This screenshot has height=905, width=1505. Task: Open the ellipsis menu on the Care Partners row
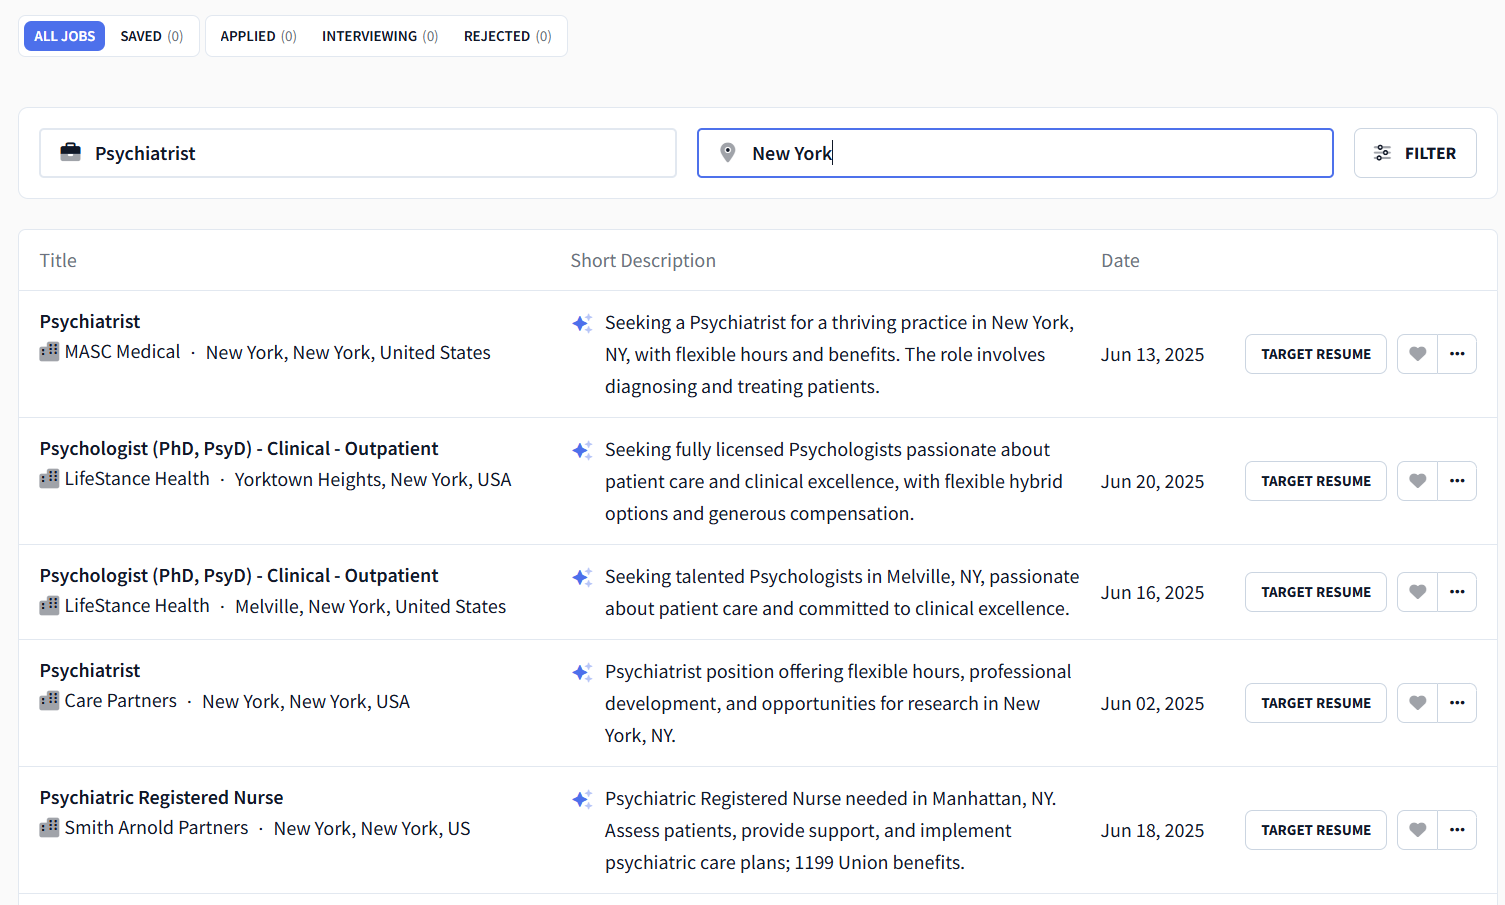(x=1457, y=702)
